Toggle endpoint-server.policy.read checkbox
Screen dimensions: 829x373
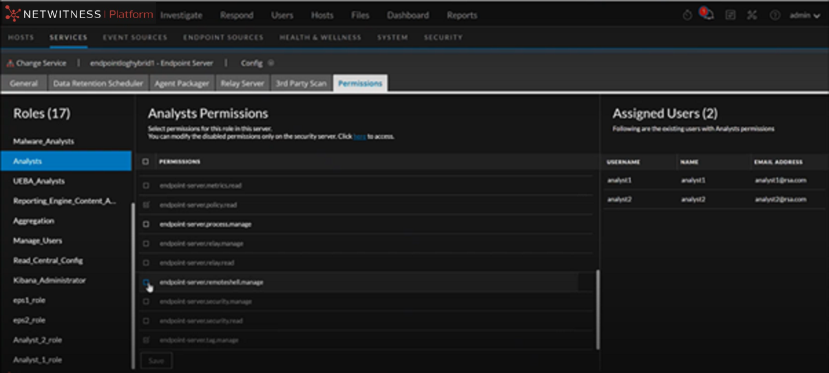click(x=146, y=204)
